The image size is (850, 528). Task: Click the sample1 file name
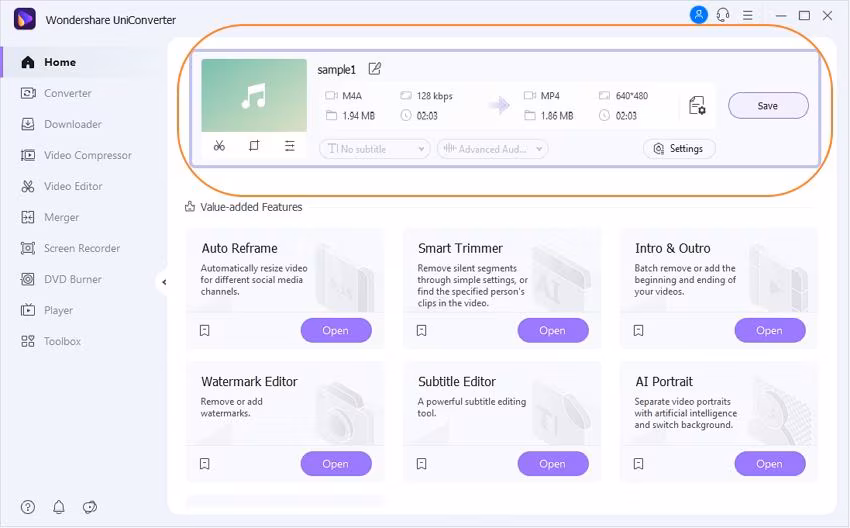[x=337, y=70]
